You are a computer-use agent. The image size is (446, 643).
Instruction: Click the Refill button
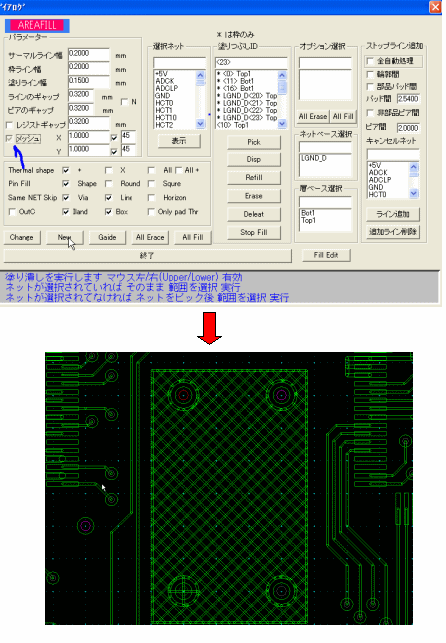click(254, 178)
